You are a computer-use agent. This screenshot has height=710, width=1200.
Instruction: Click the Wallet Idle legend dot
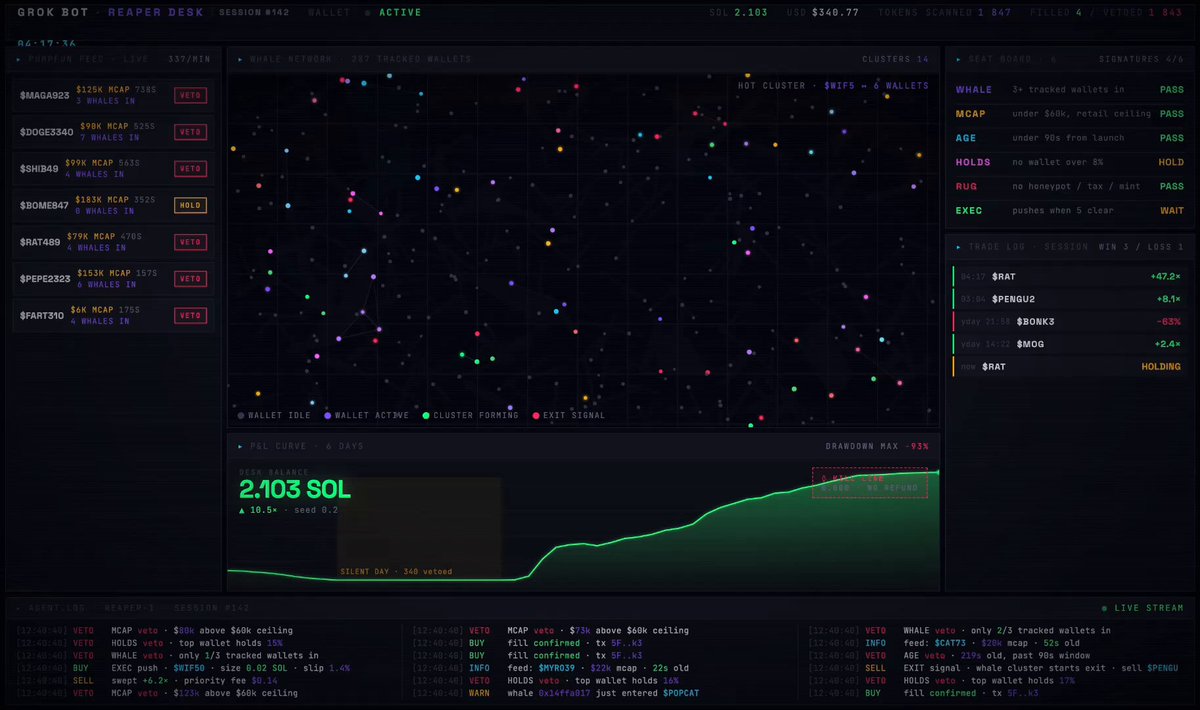(241, 415)
